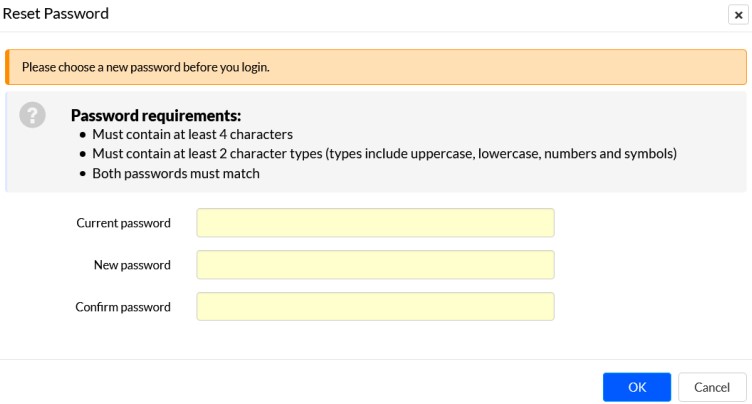Select the "at least 2 character types" requirement text
Viewport: 752px width, 404px height.
pyautogui.click(x=384, y=154)
